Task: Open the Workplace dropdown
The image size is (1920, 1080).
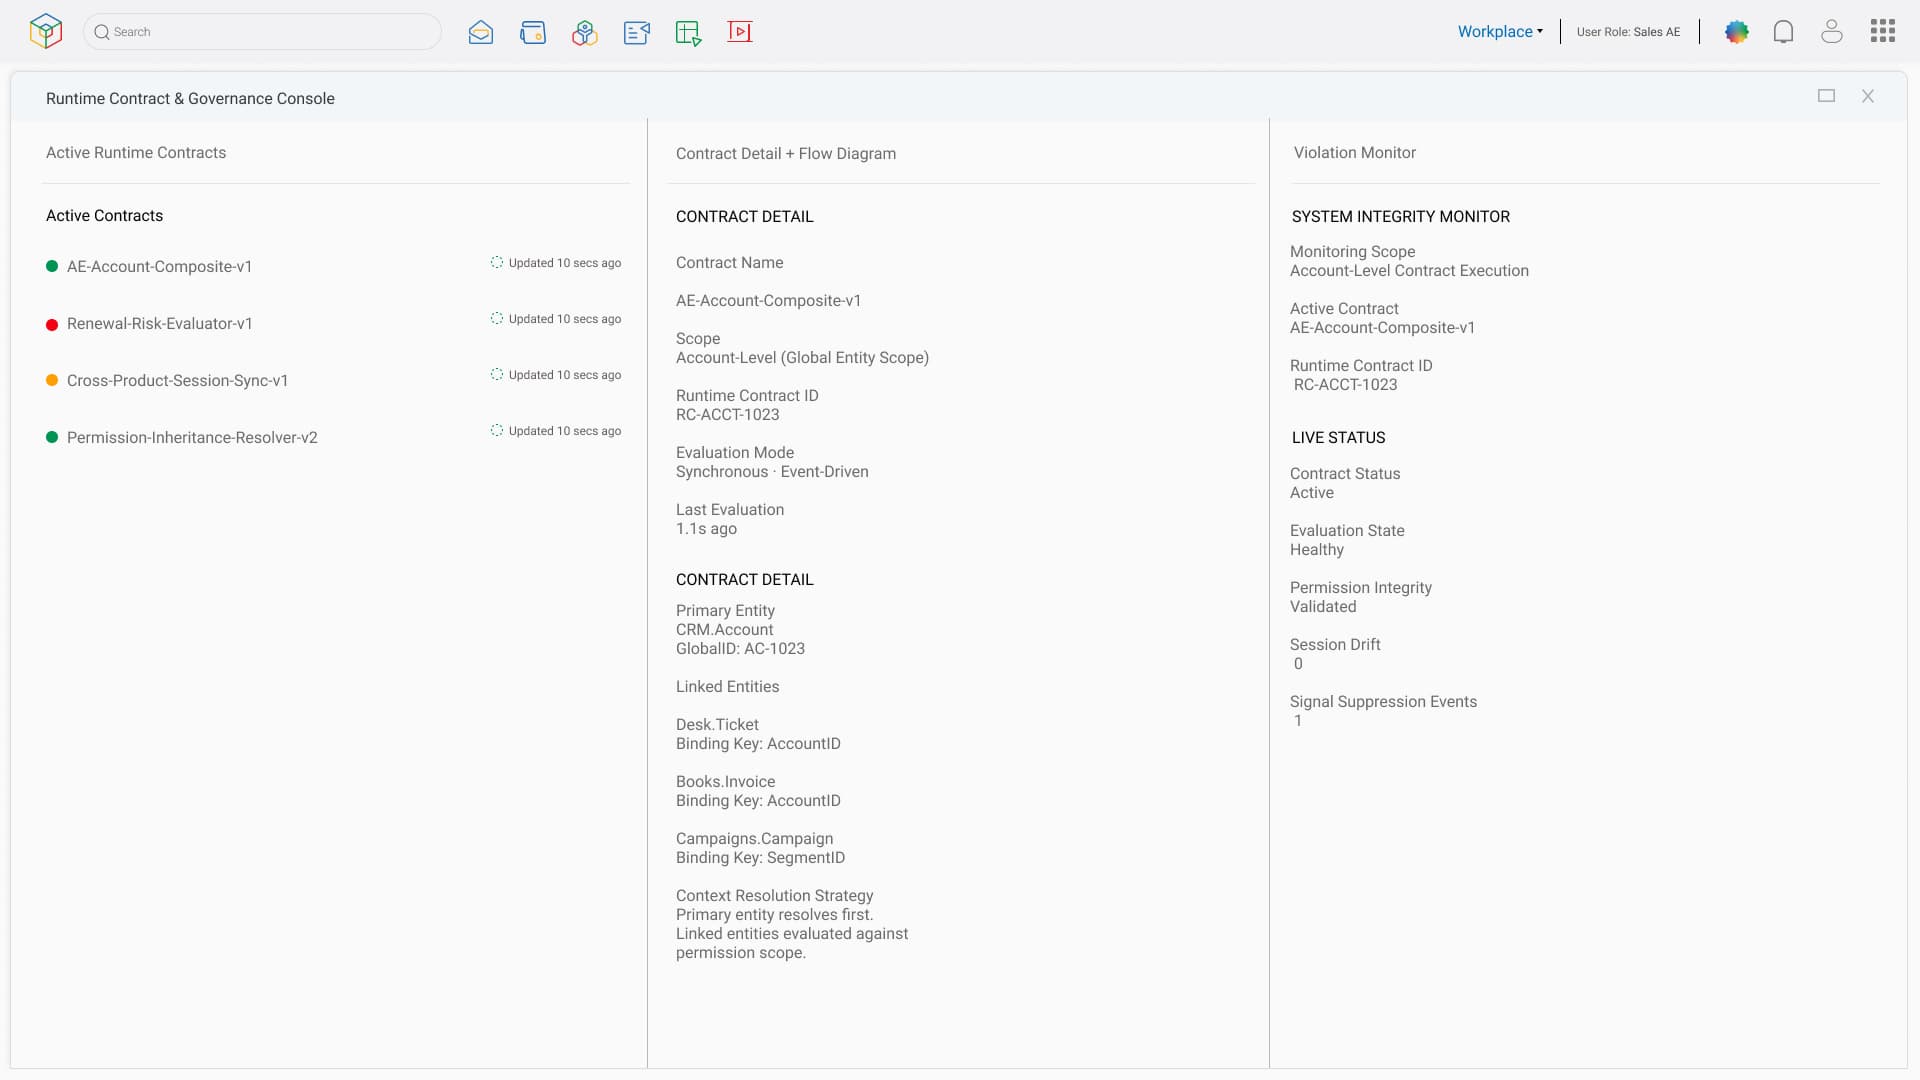Action: (1499, 31)
